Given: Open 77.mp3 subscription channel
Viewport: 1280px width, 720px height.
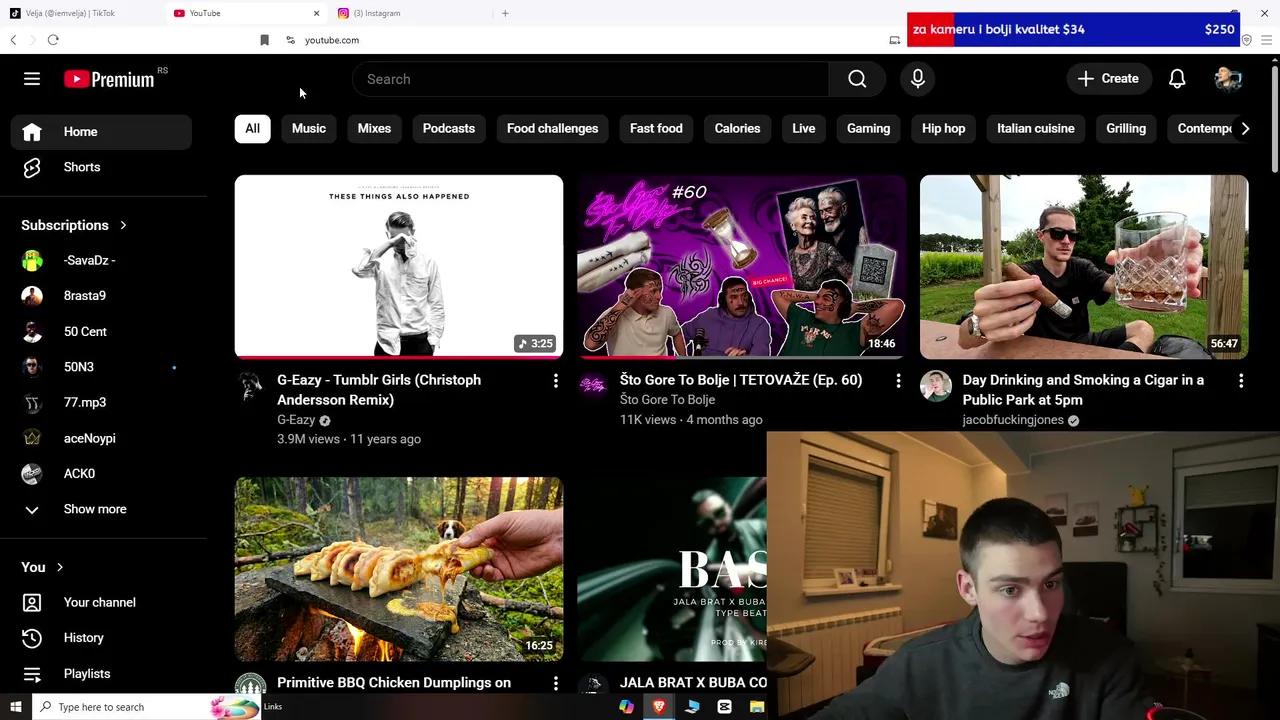Looking at the screenshot, I should click(101, 403).
